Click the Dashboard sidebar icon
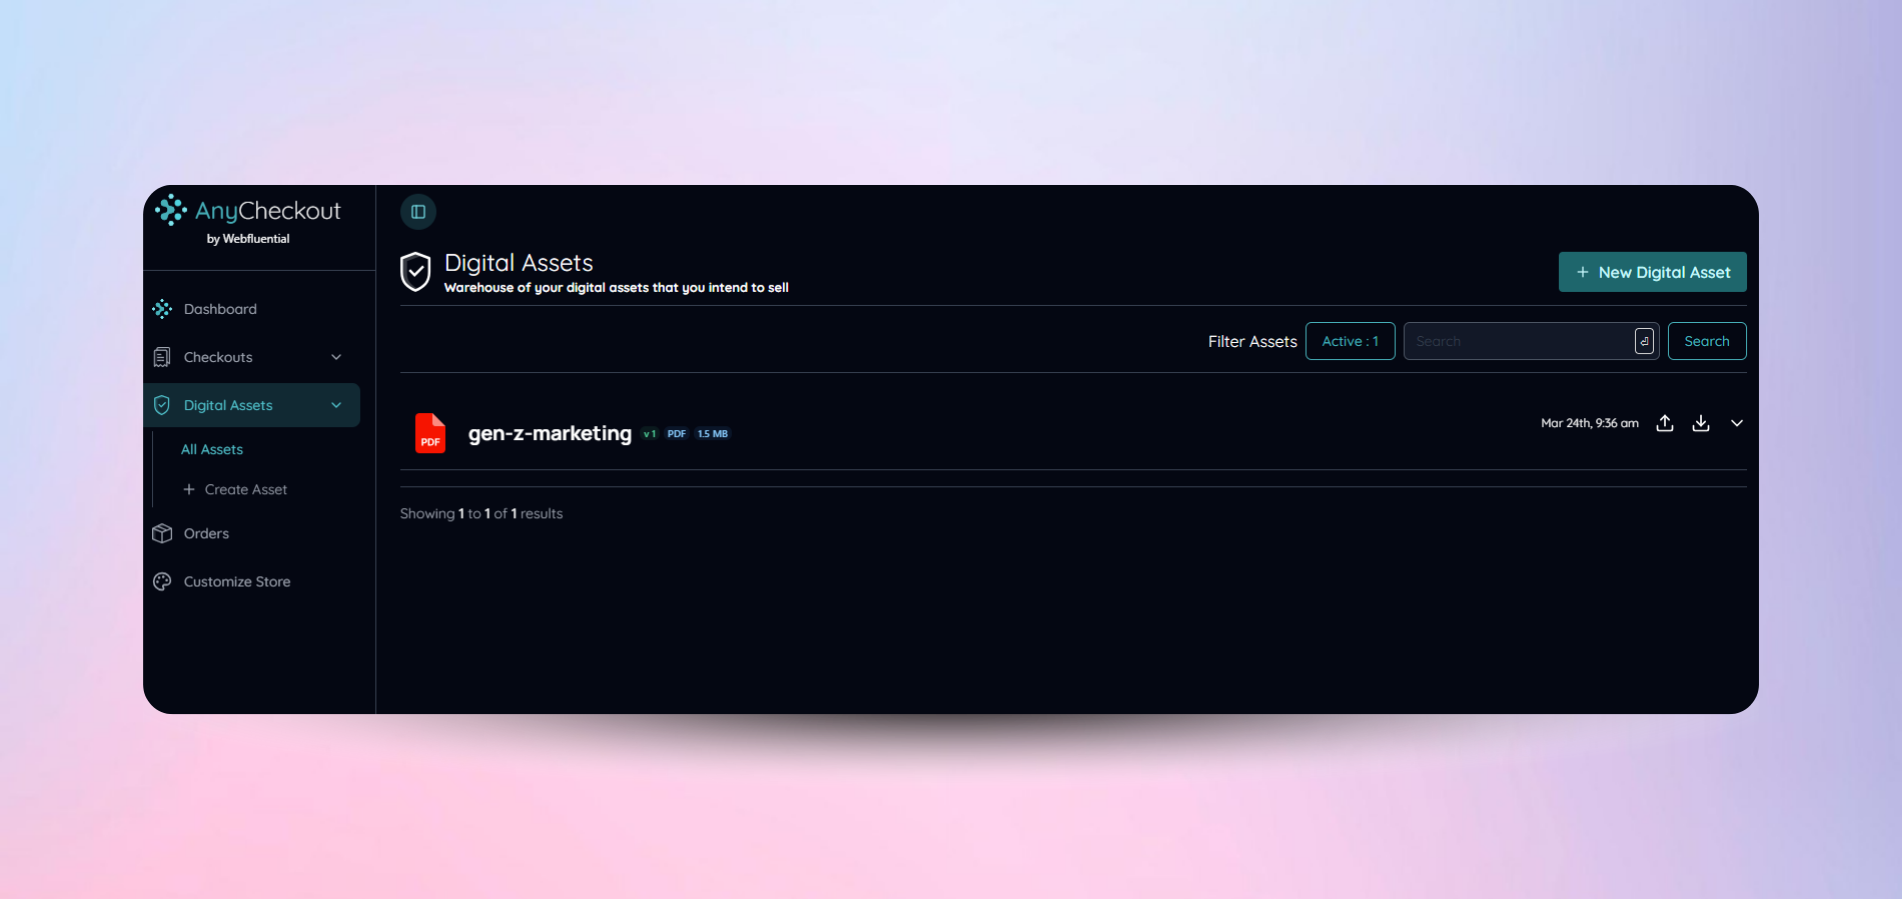1902x899 pixels. (x=162, y=309)
